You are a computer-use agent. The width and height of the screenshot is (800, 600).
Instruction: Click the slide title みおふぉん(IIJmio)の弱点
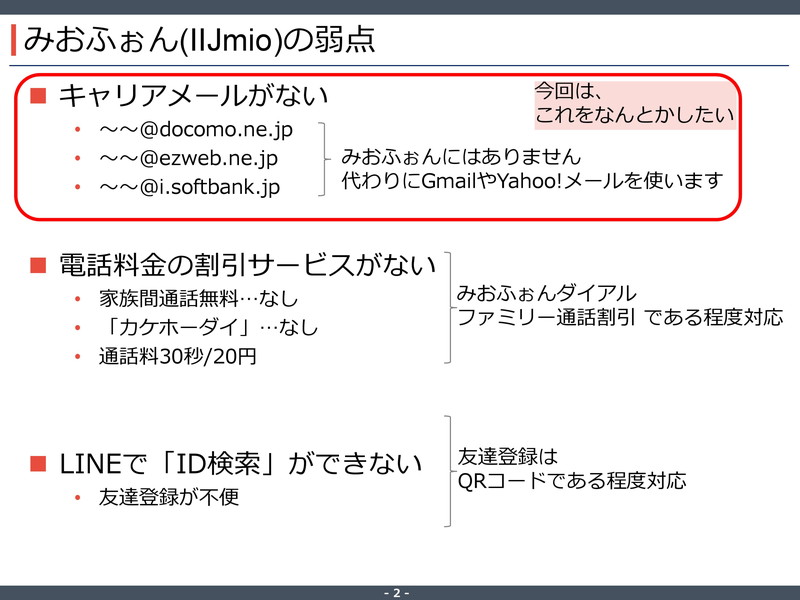pyautogui.click(x=199, y=40)
